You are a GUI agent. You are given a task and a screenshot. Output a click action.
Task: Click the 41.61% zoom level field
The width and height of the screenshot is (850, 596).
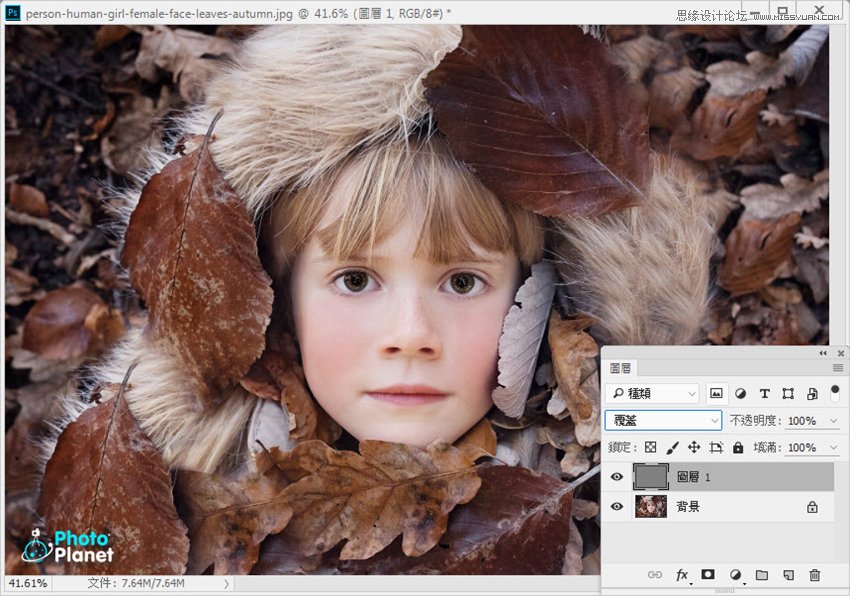pos(26,583)
